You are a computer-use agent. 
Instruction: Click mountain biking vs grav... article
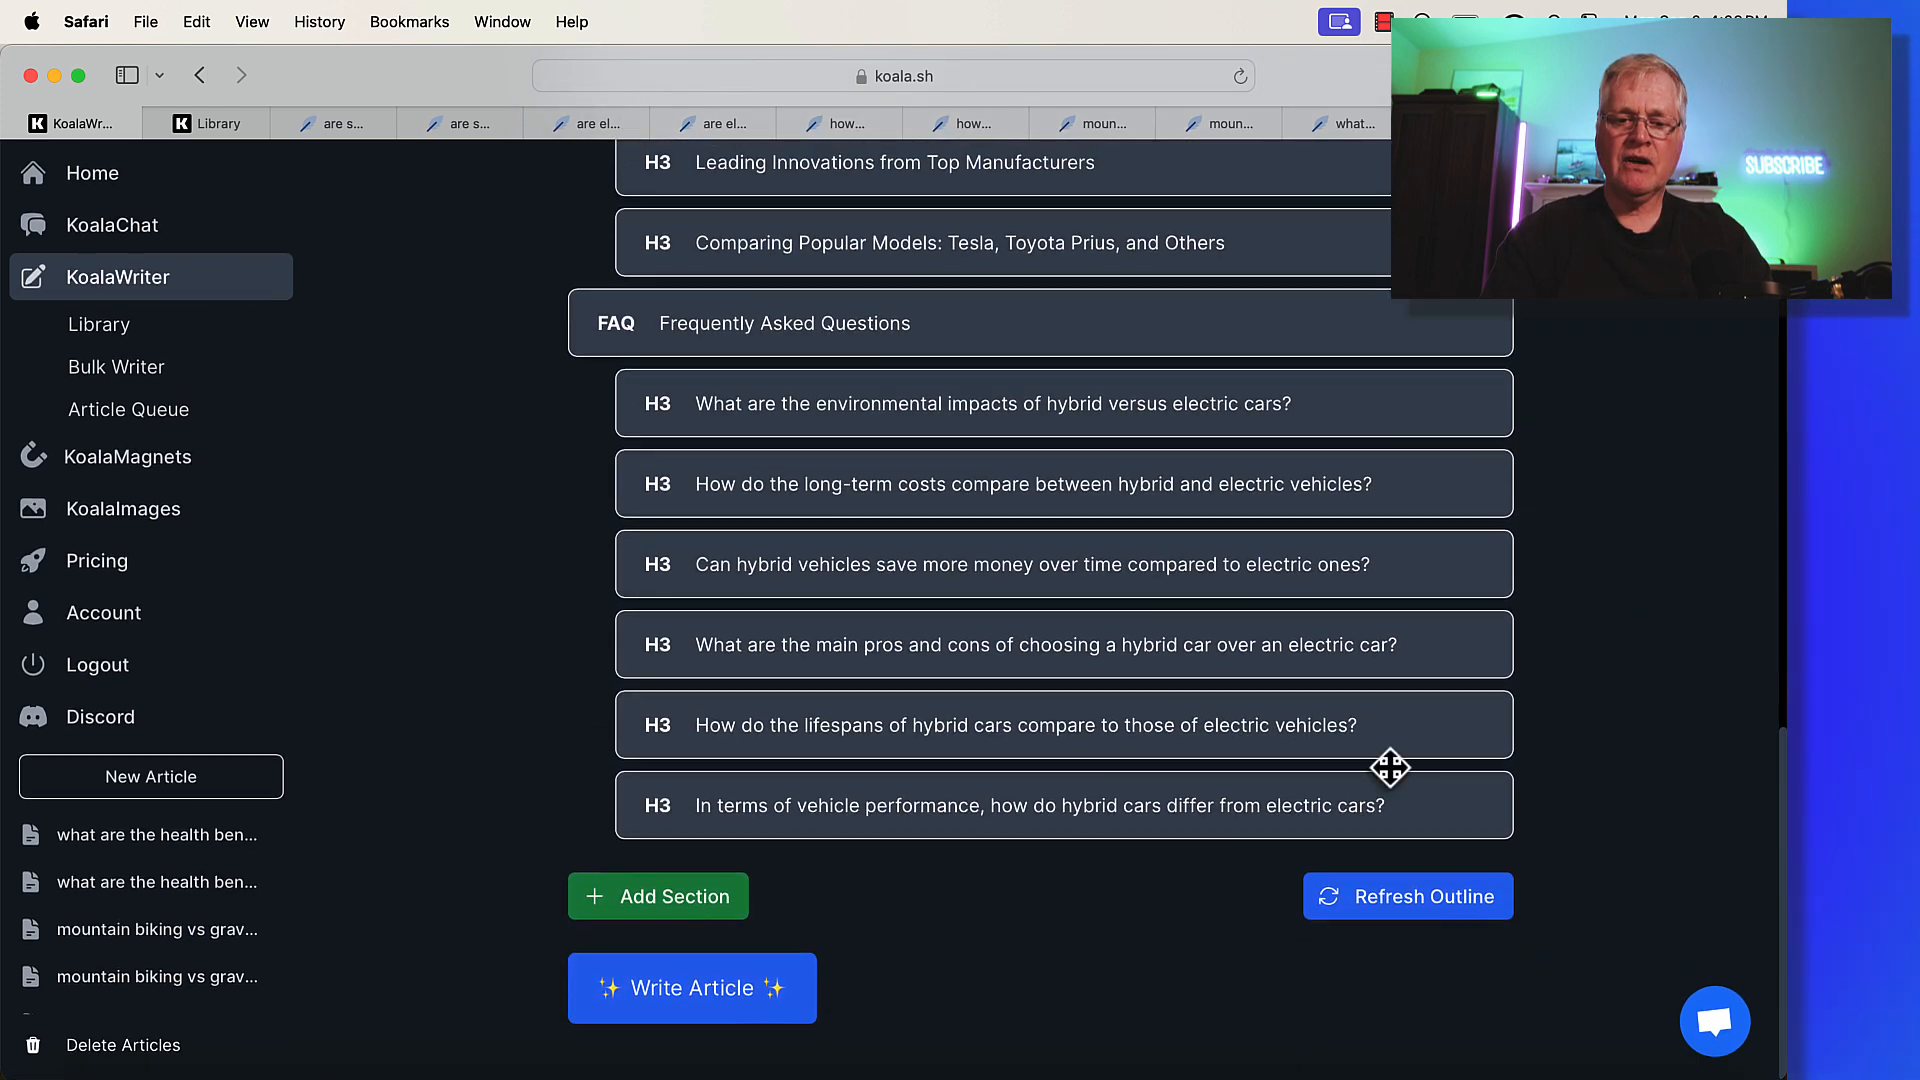(x=157, y=928)
